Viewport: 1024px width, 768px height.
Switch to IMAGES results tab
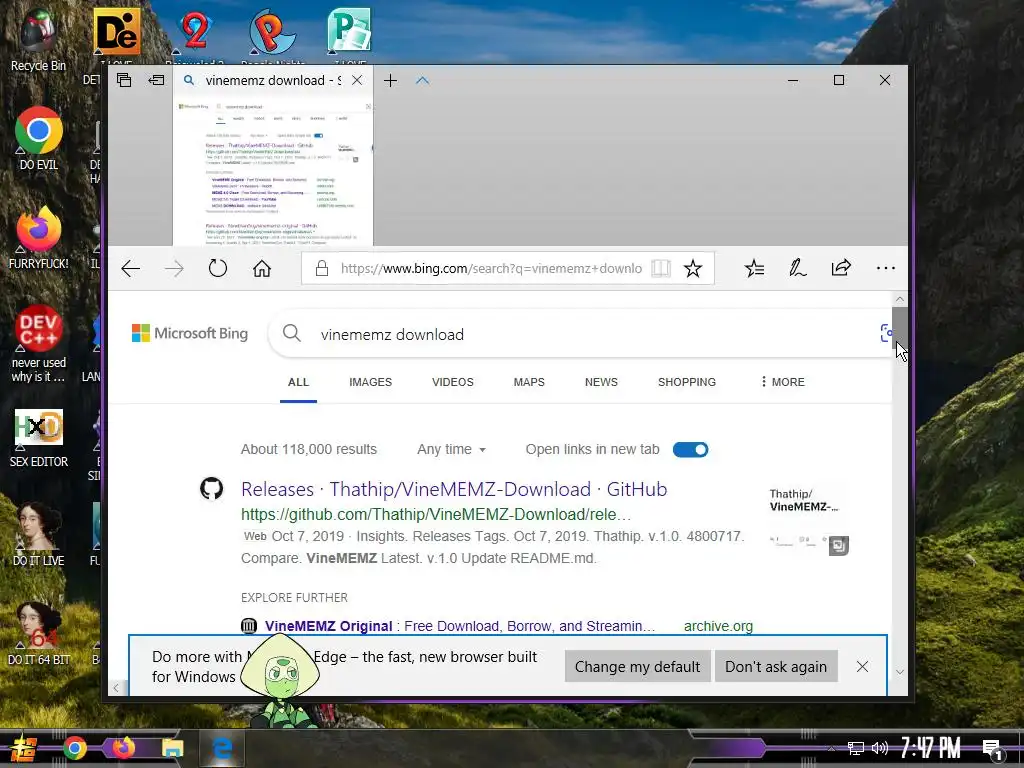point(370,382)
